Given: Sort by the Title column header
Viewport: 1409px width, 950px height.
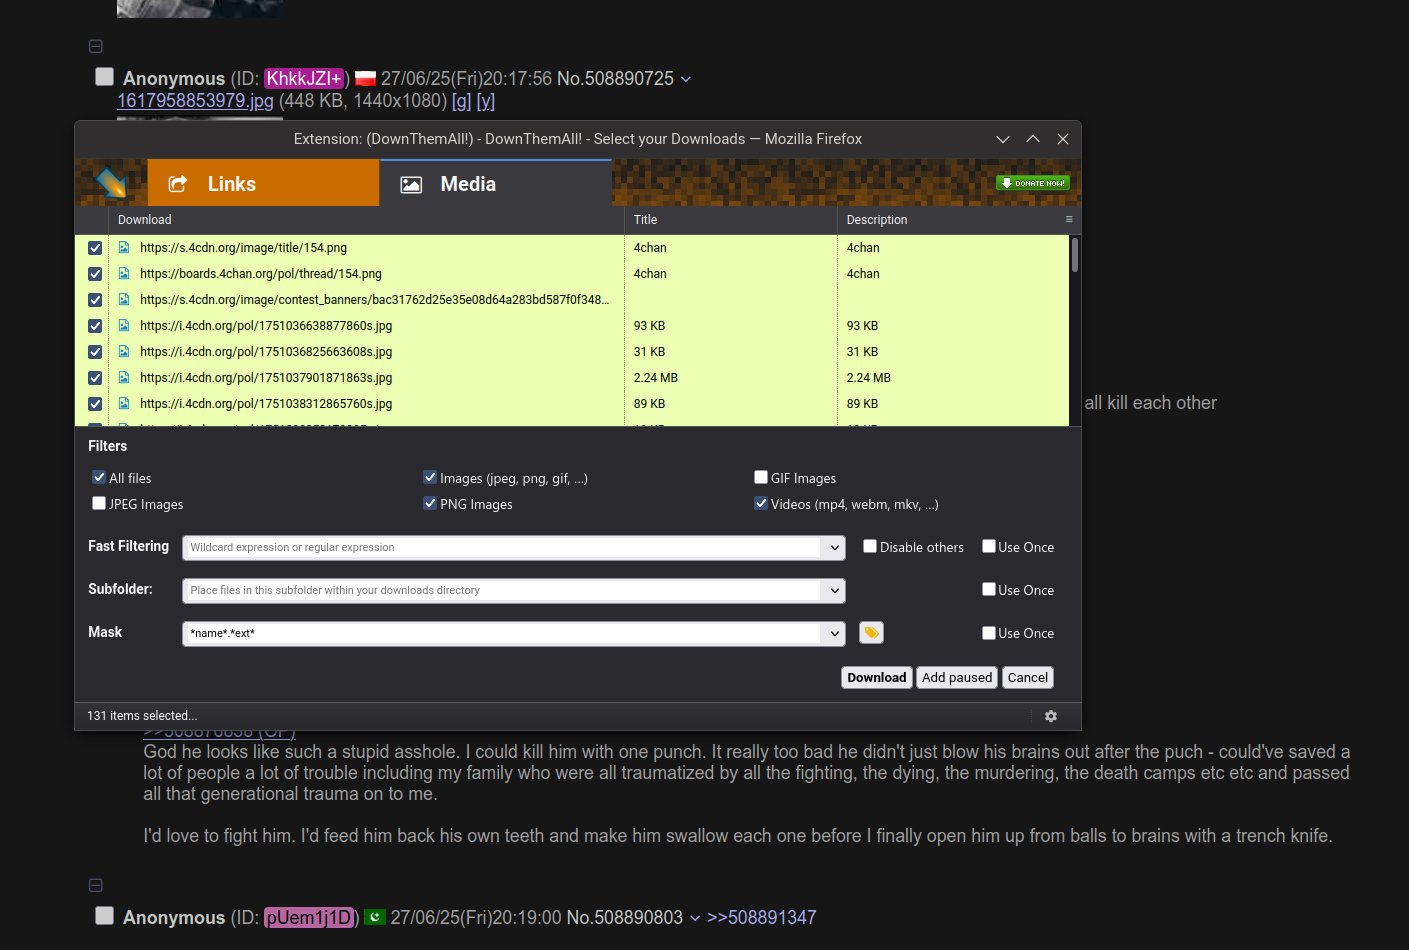Looking at the screenshot, I should (731, 220).
